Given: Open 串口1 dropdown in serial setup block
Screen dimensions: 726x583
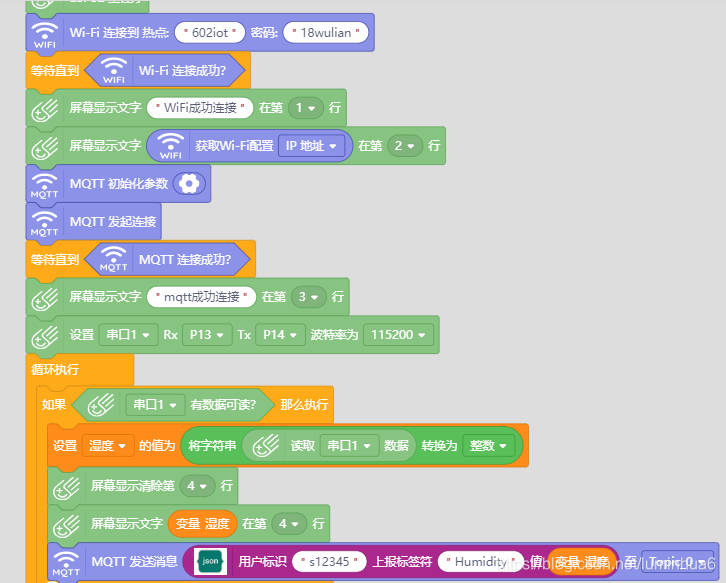Looking at the screenshot, I should point(128,335).
